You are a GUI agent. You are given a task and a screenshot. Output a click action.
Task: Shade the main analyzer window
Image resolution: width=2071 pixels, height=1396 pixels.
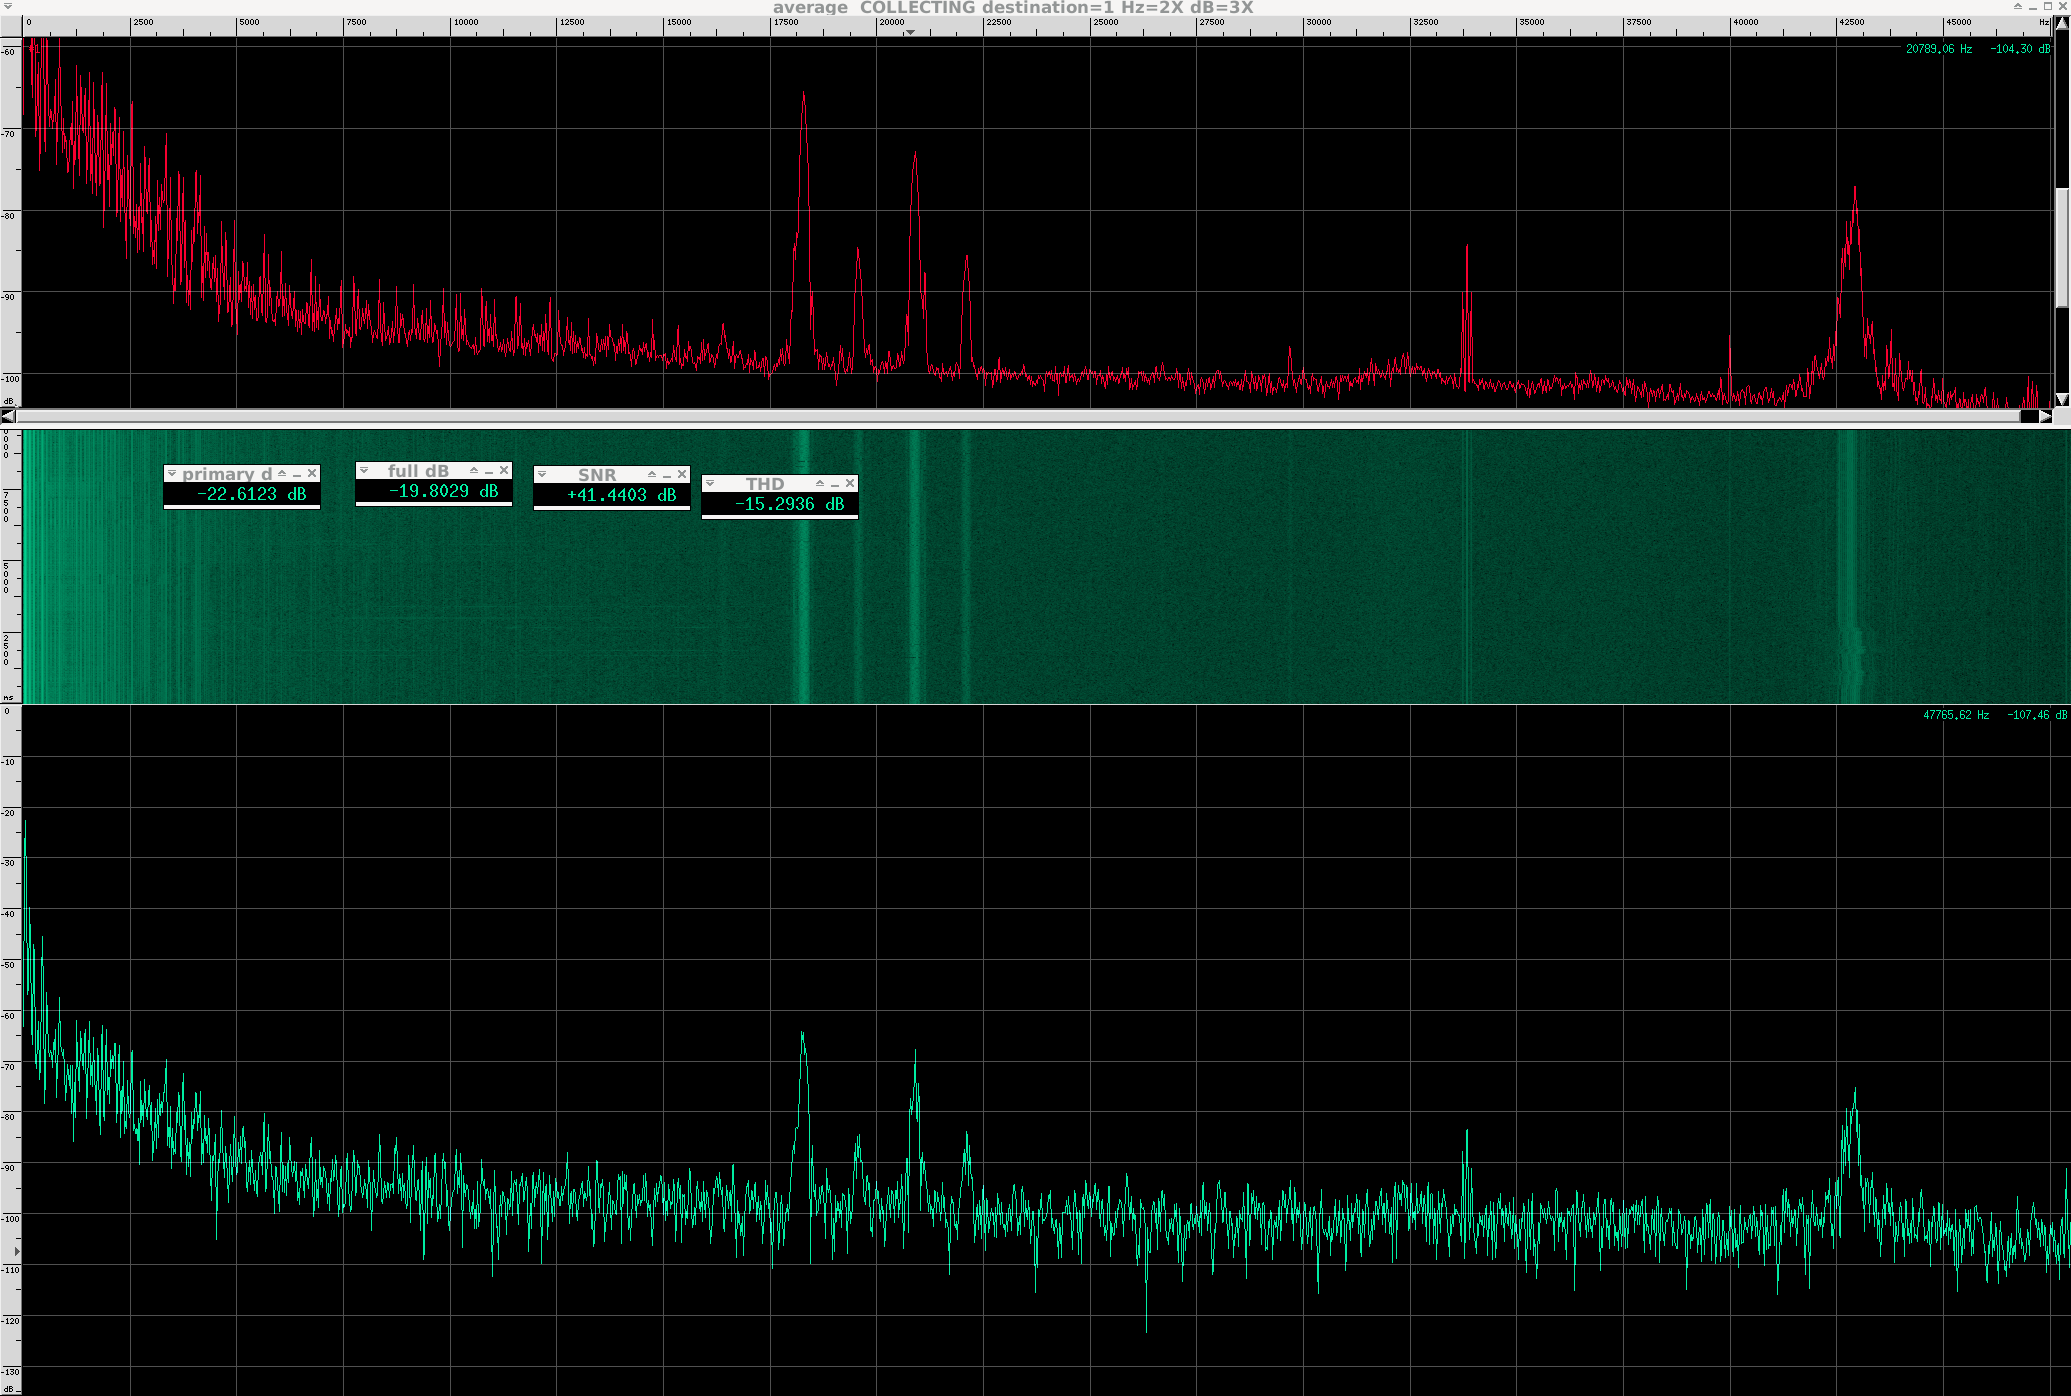point(2018,6)
